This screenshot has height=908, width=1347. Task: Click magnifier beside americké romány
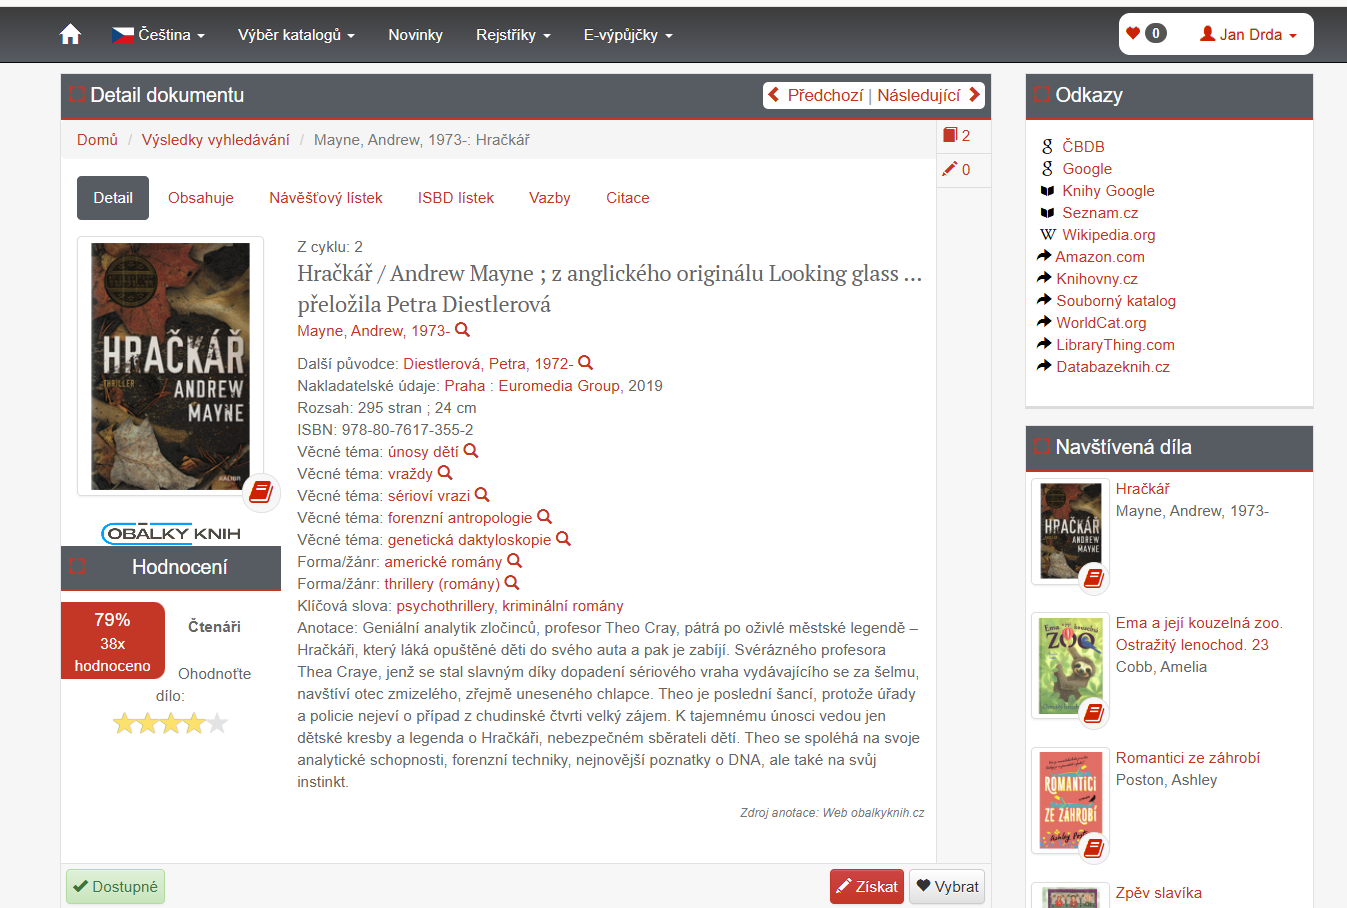pos(514,561)
